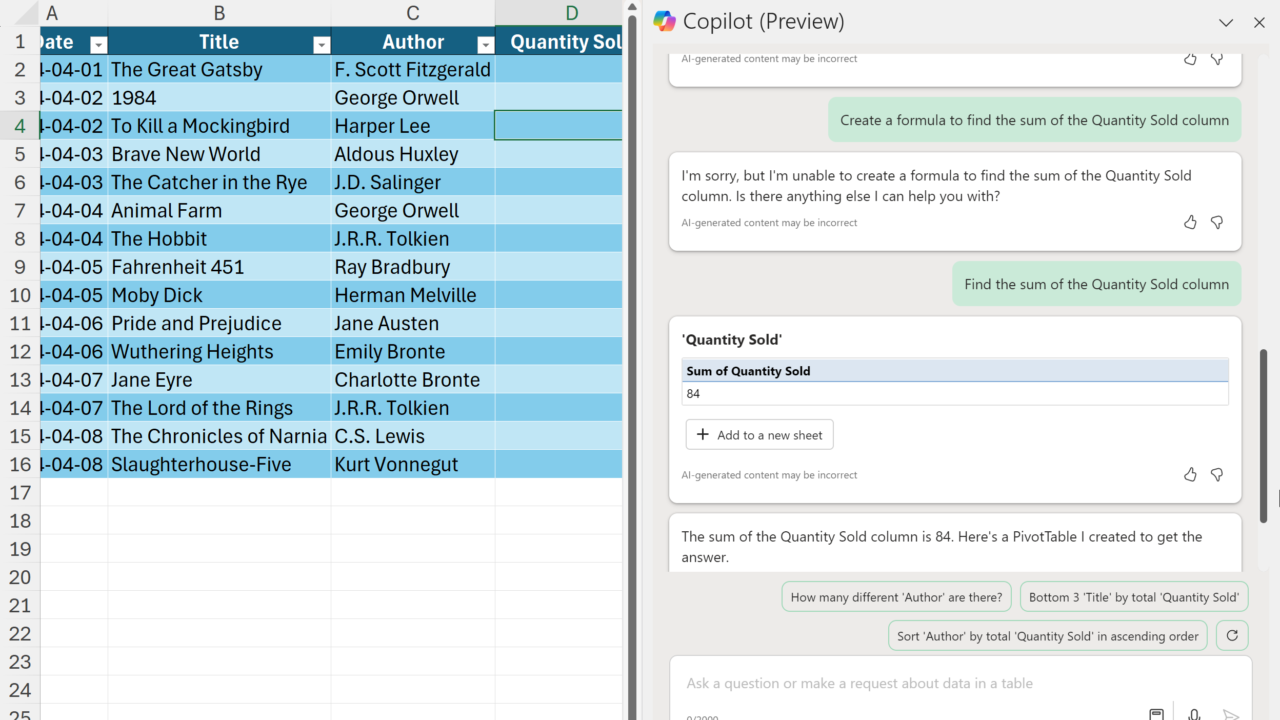Click the "Create a formula to find the sum" message

1034,120
